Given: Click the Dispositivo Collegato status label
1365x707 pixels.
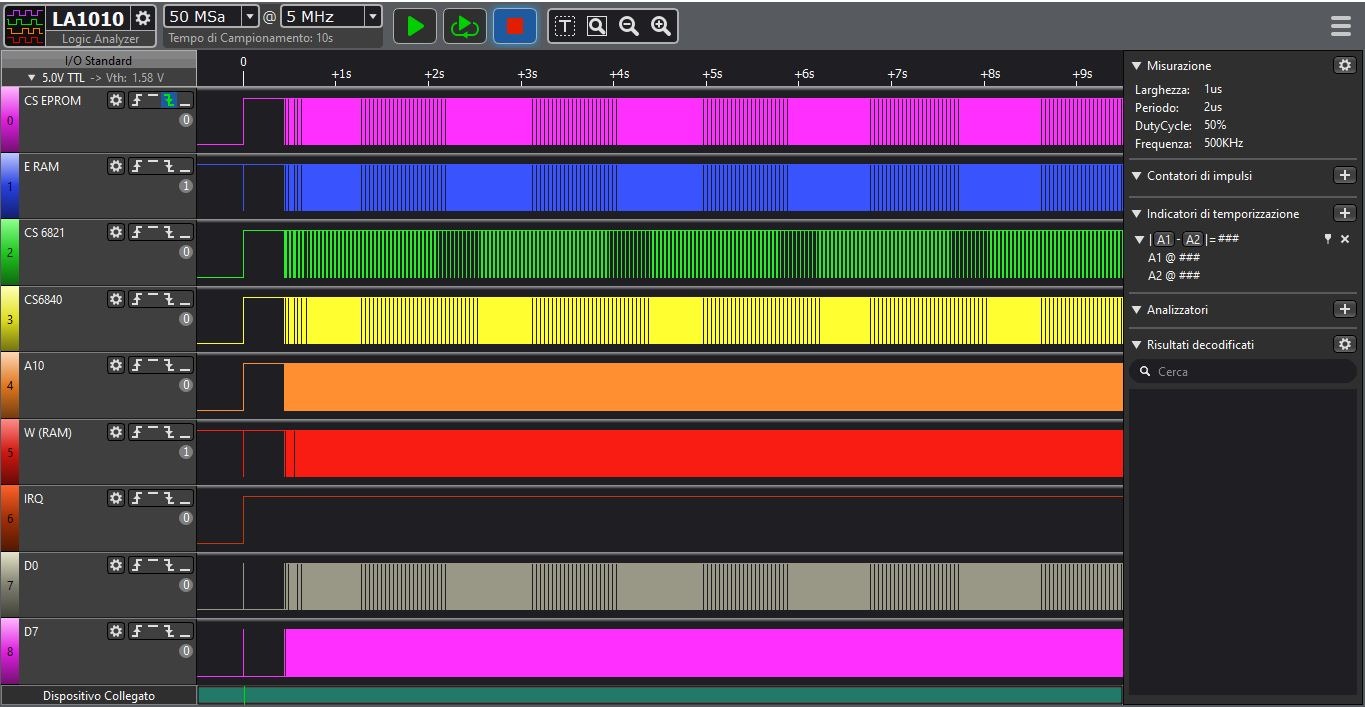Looking at the screenshot, I should click(98, 695).
